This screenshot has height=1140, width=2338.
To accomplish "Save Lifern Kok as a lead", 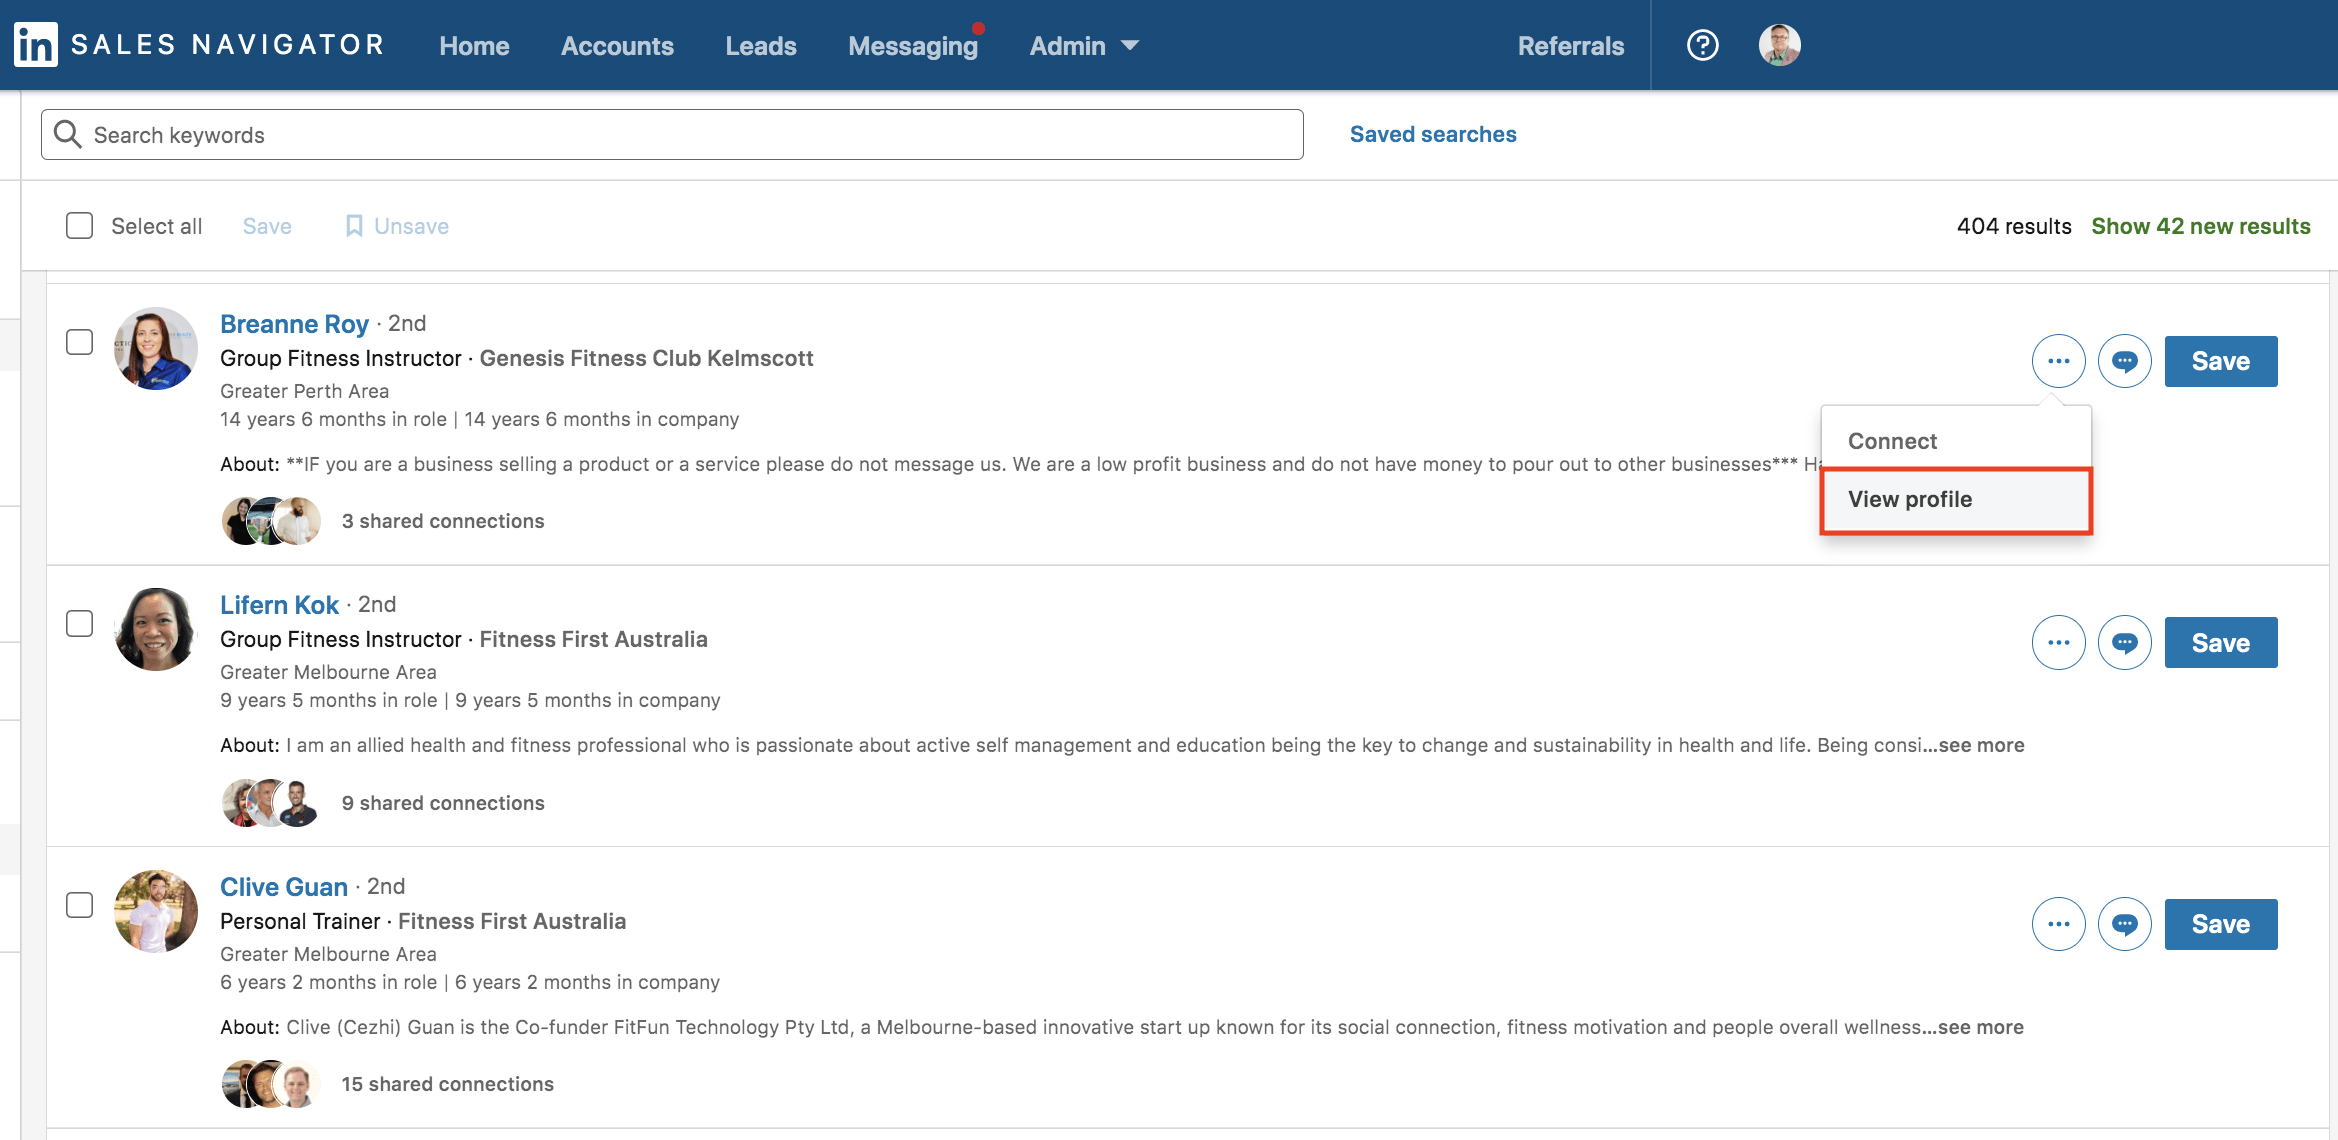I will (x=2220, y=642).
